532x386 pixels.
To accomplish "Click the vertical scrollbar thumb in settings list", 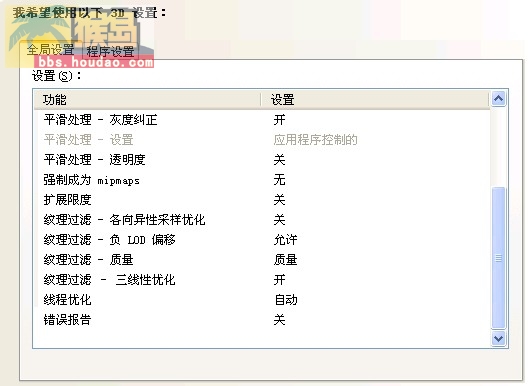I will [498, 258].
